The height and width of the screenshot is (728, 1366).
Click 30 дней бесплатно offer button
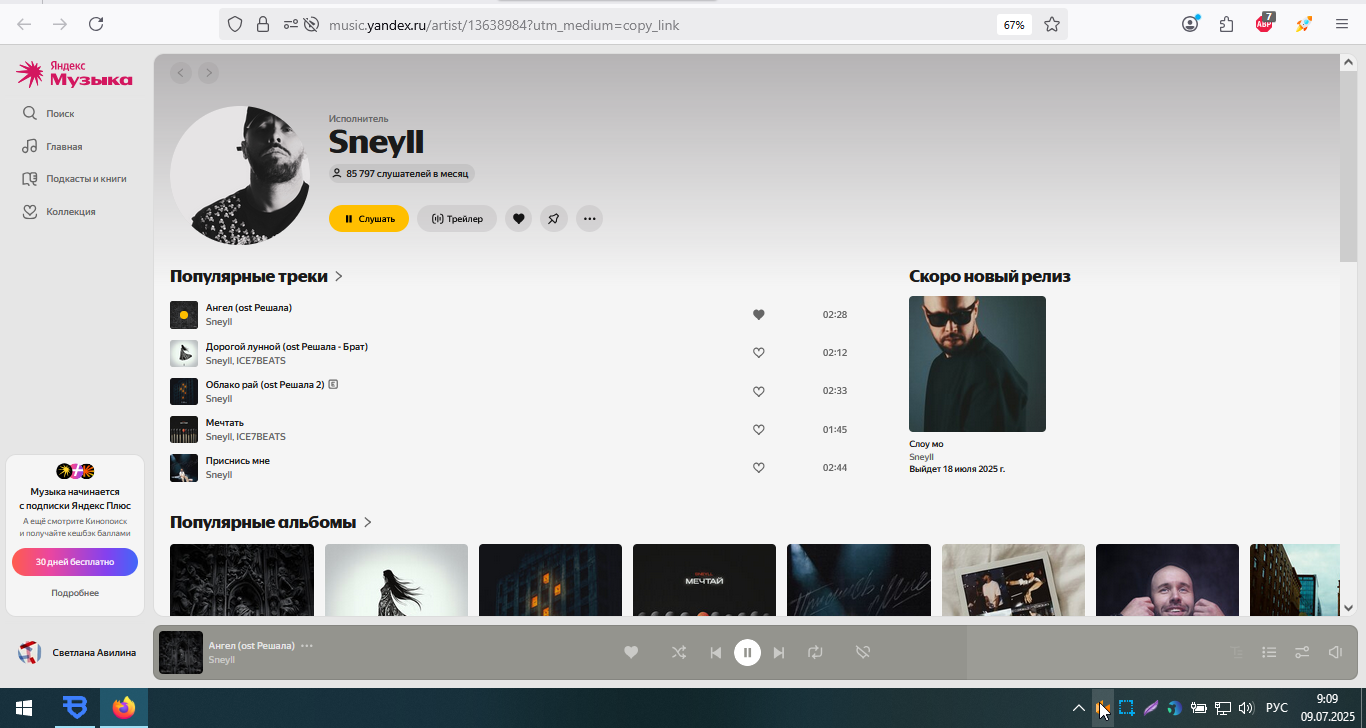(75, 562)
